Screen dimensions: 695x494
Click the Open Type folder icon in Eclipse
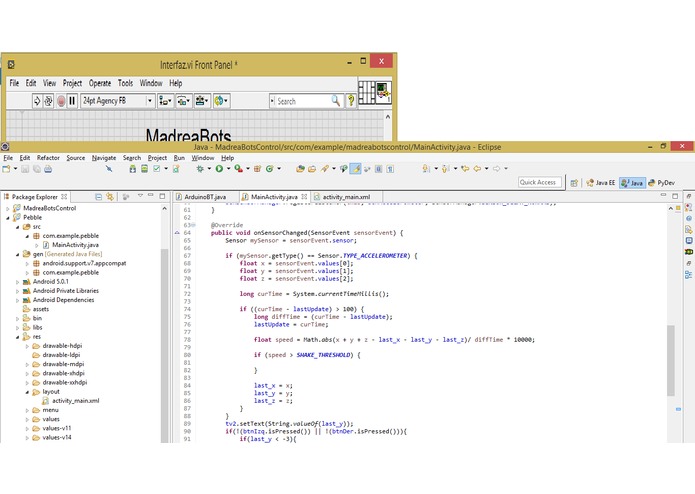tap(301, 169)
